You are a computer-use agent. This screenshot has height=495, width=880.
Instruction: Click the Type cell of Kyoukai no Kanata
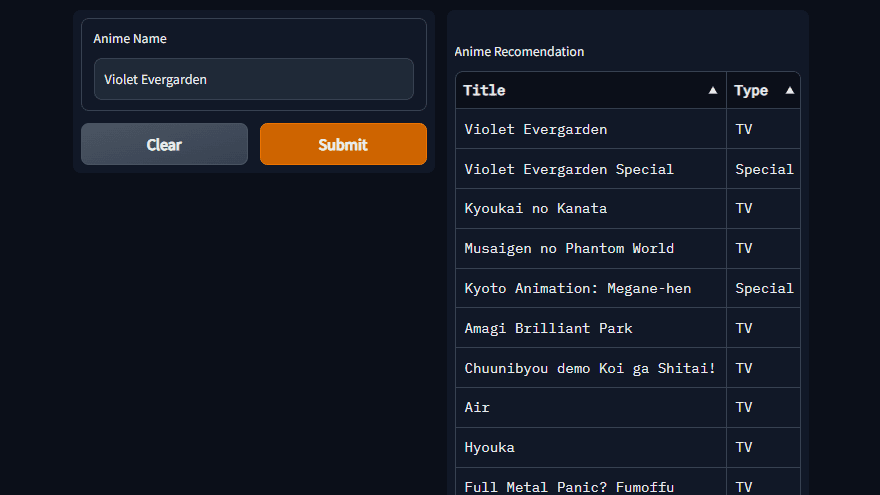click(x=763, y=209)
